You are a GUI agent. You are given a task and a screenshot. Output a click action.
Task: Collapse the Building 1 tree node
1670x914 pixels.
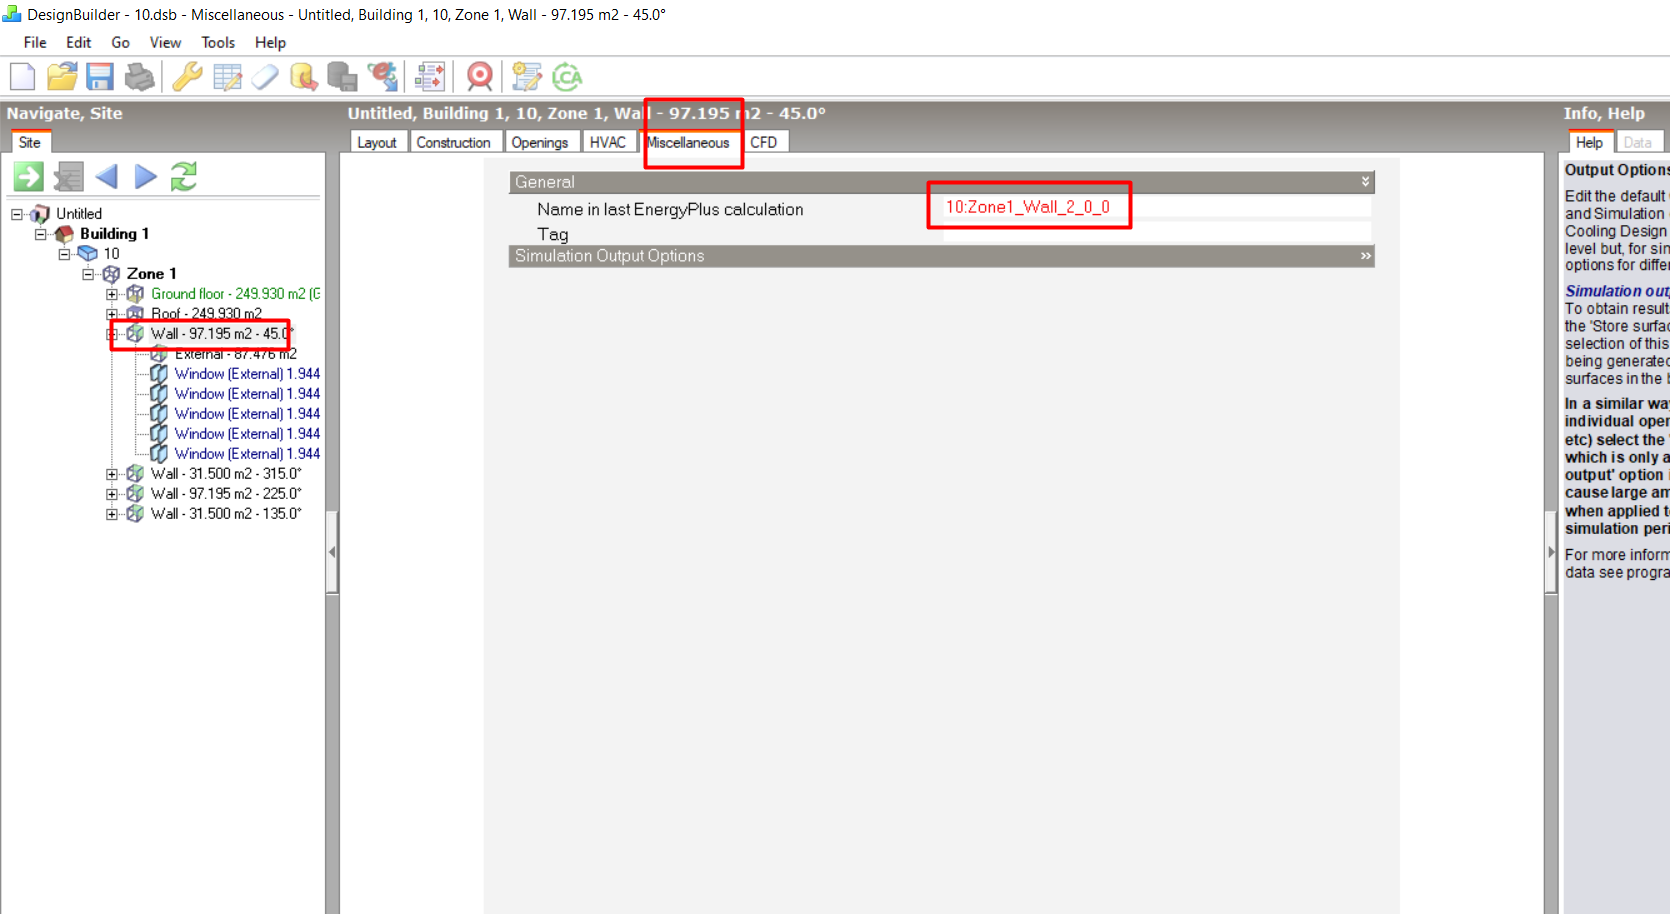(41, 234)
